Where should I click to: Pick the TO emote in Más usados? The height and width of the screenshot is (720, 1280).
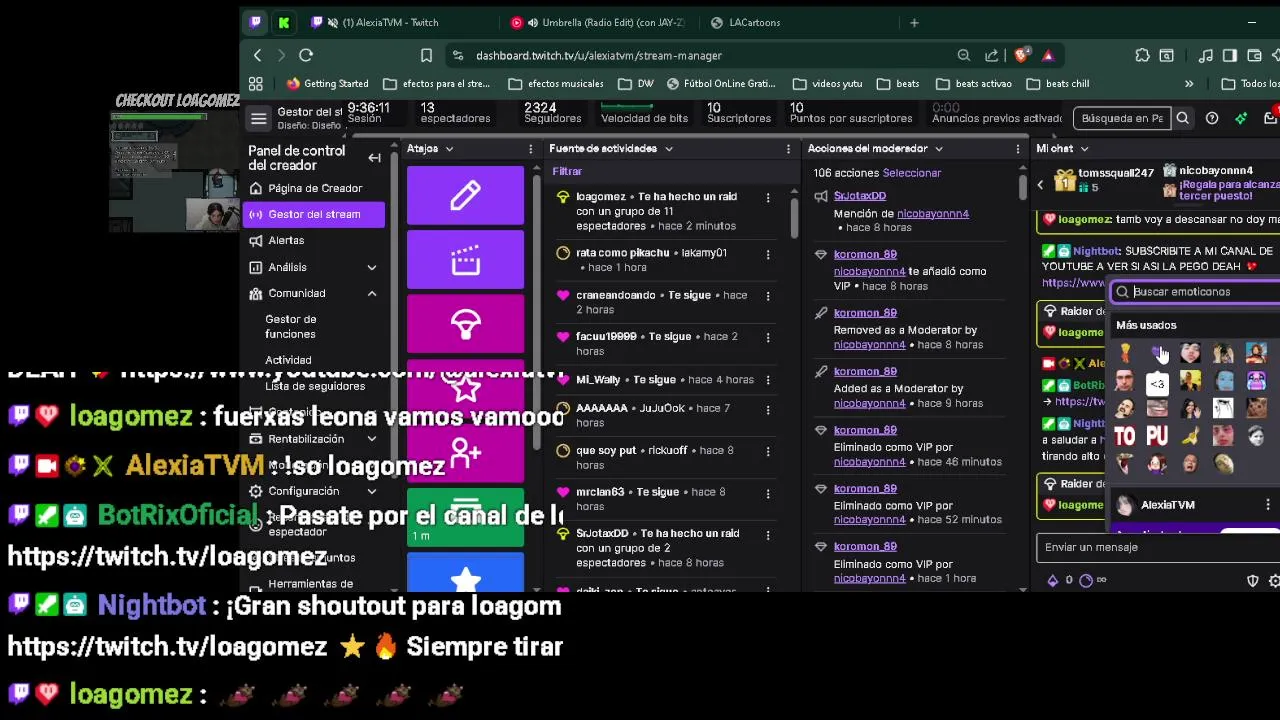click(x=1125, y=436)
